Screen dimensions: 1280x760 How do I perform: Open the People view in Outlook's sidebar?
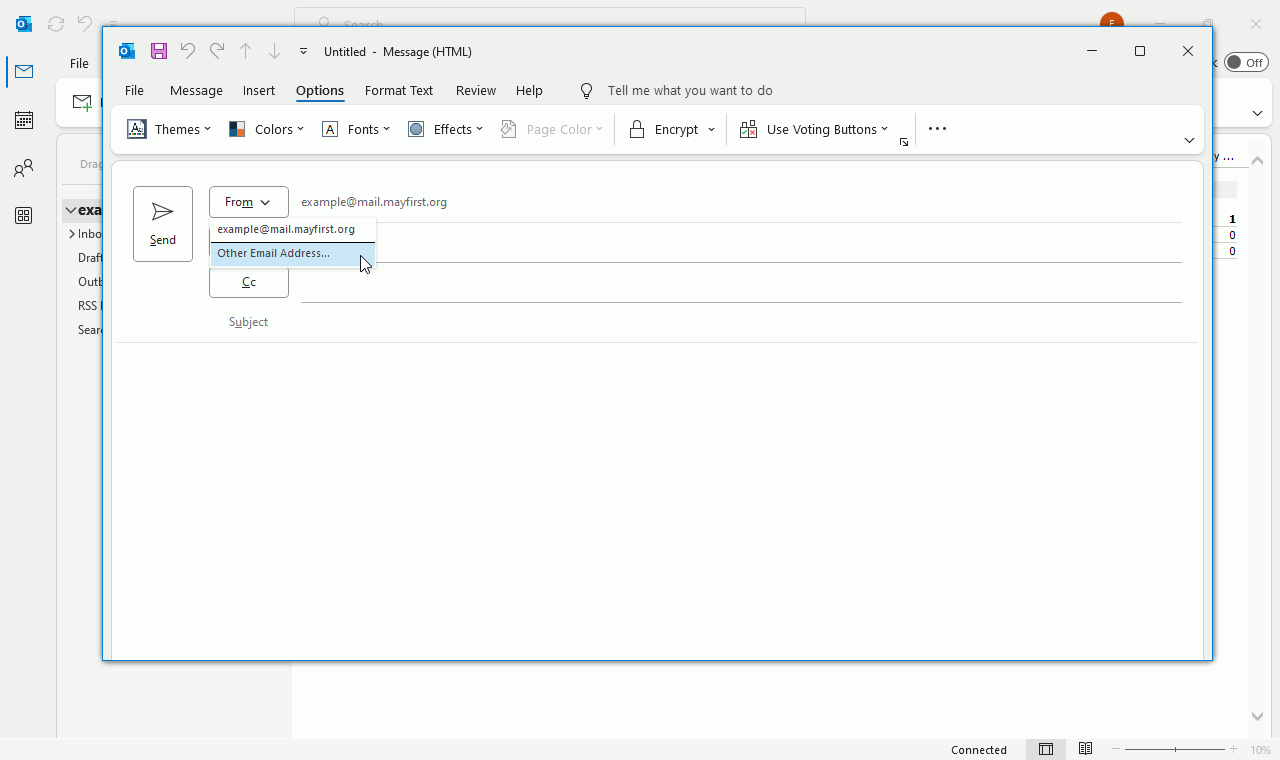pos(24,168)
